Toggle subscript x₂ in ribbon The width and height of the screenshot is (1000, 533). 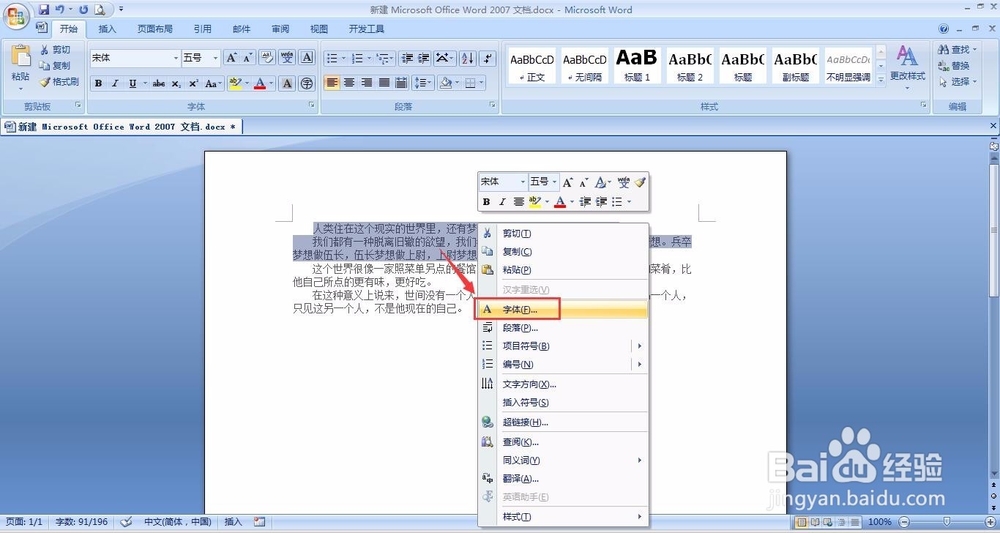tap(176, 83)
